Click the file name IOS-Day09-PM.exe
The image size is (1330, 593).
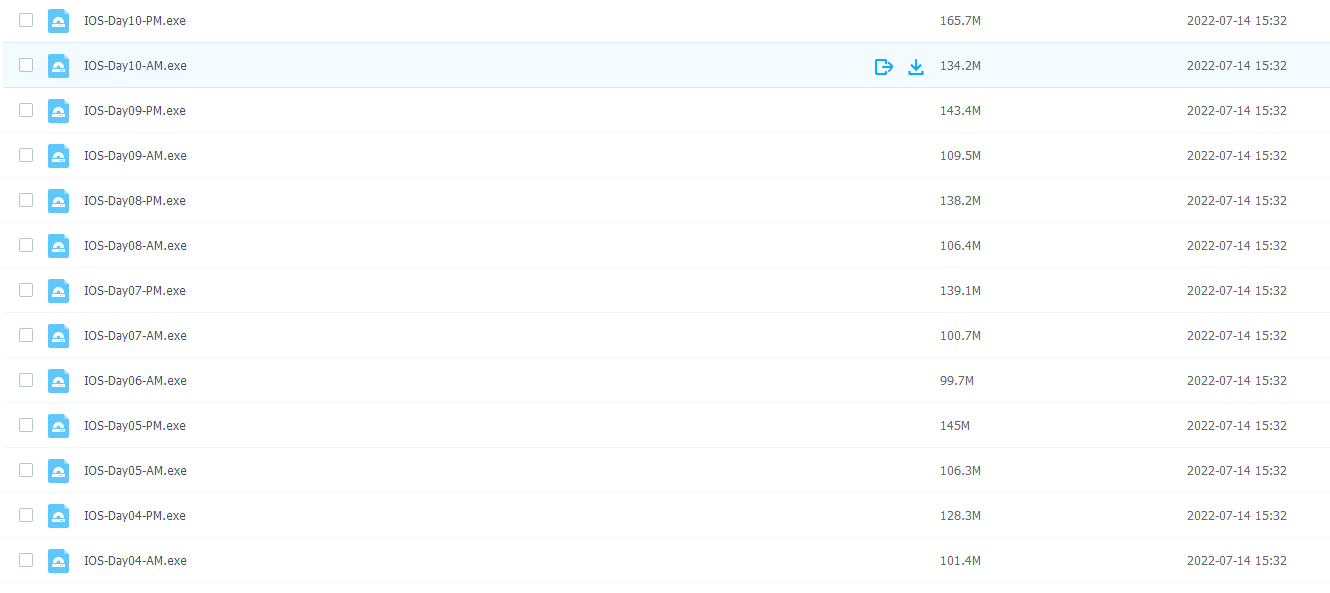pyautogui.click(x=135, y=110)
